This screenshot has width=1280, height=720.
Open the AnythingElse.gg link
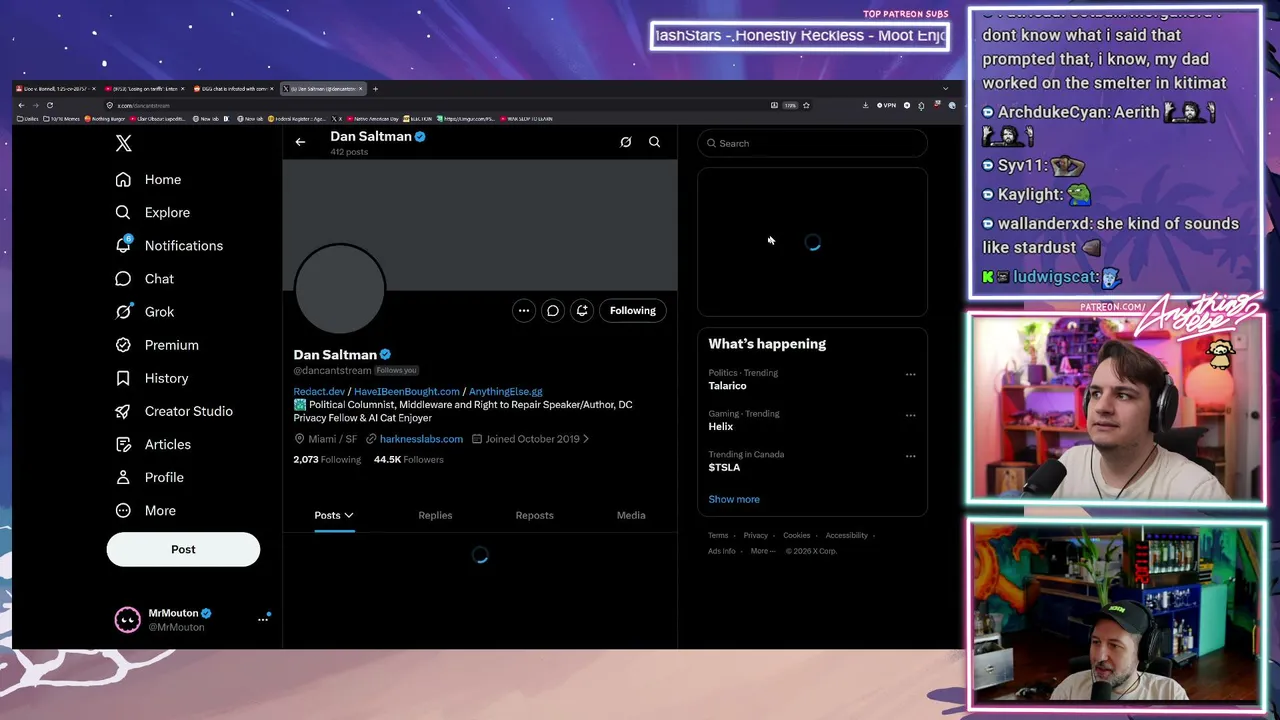click(506, 392)
